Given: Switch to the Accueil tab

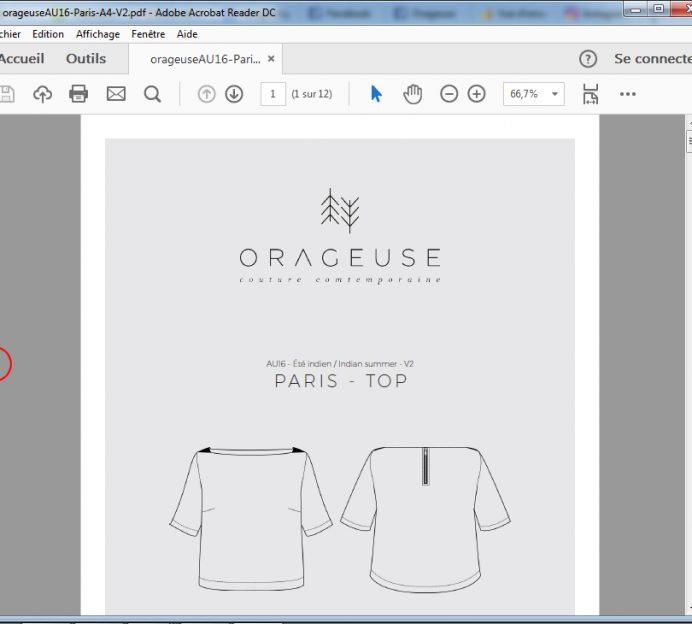Looking at the screenshot, I should [x=21, y=59].
